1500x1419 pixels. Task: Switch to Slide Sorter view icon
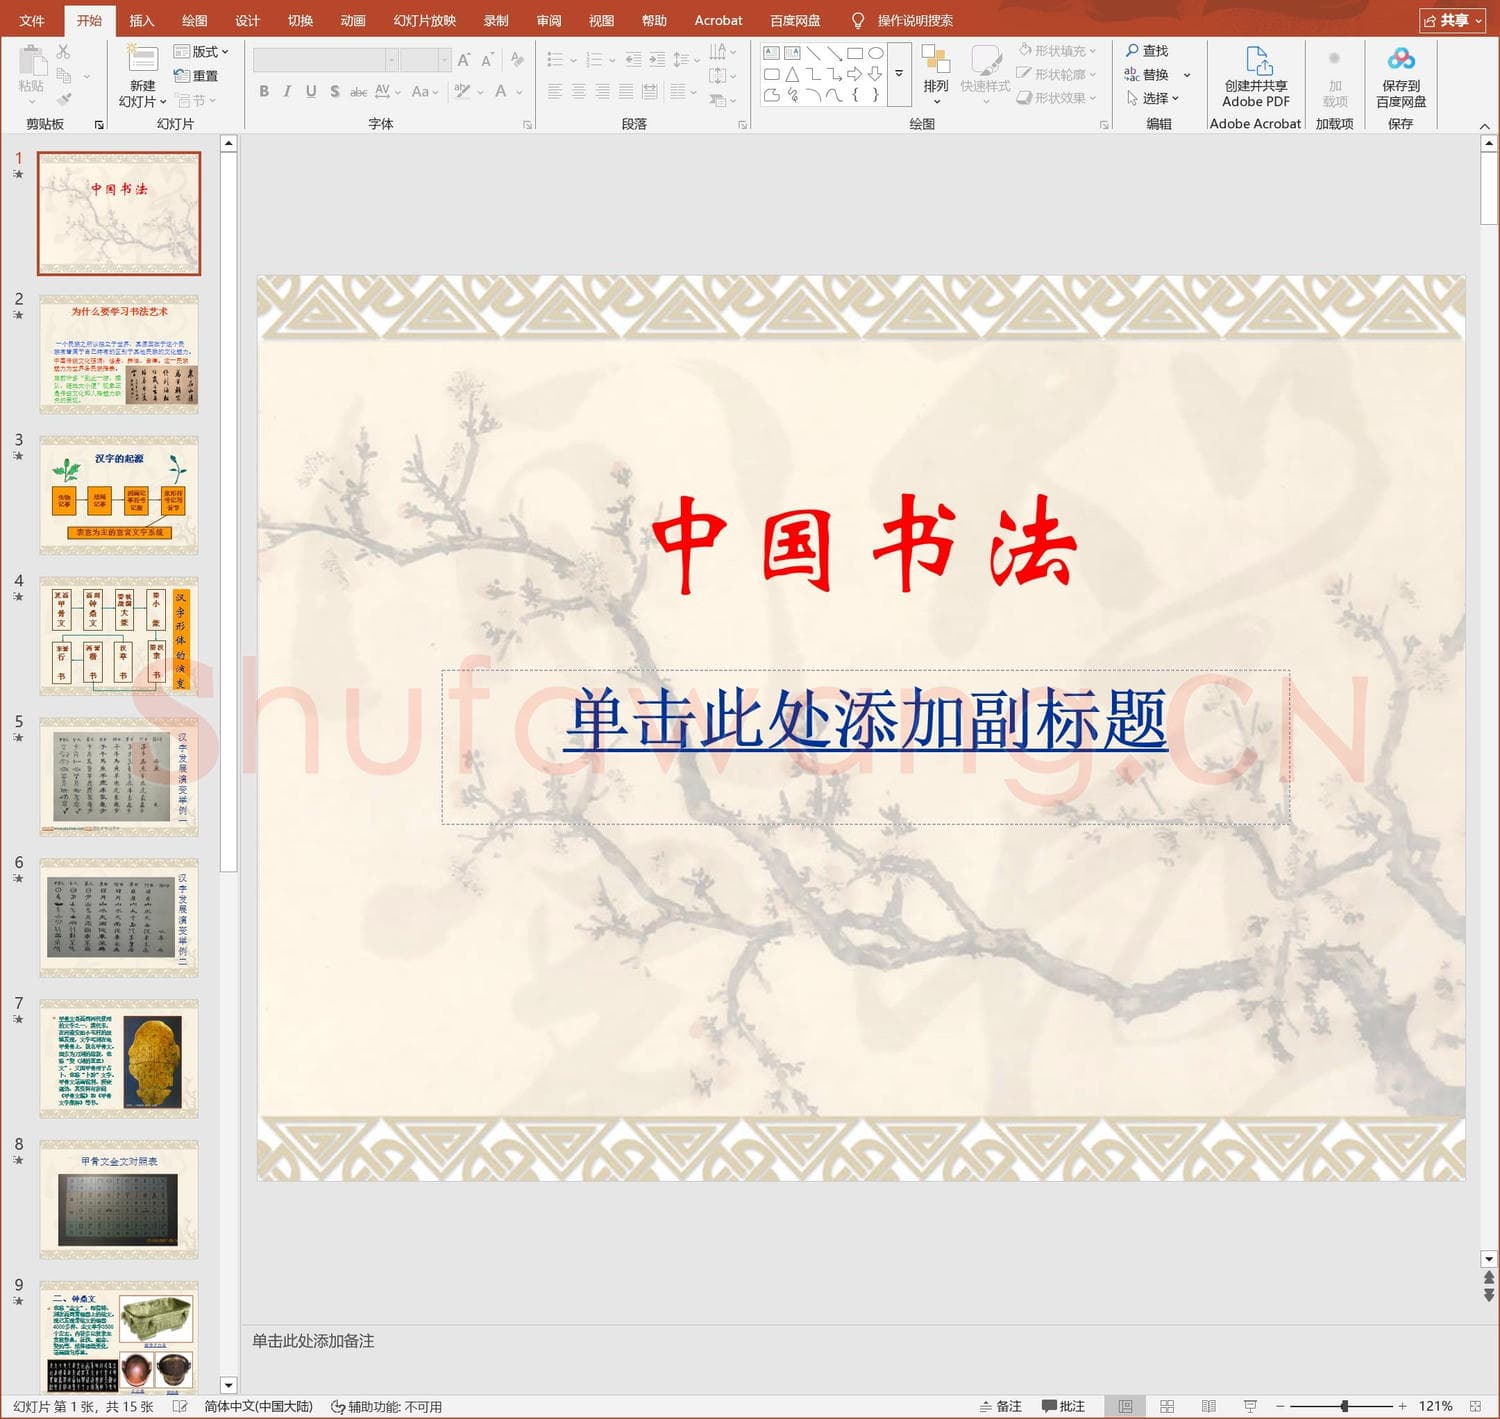point(1167,1406)
